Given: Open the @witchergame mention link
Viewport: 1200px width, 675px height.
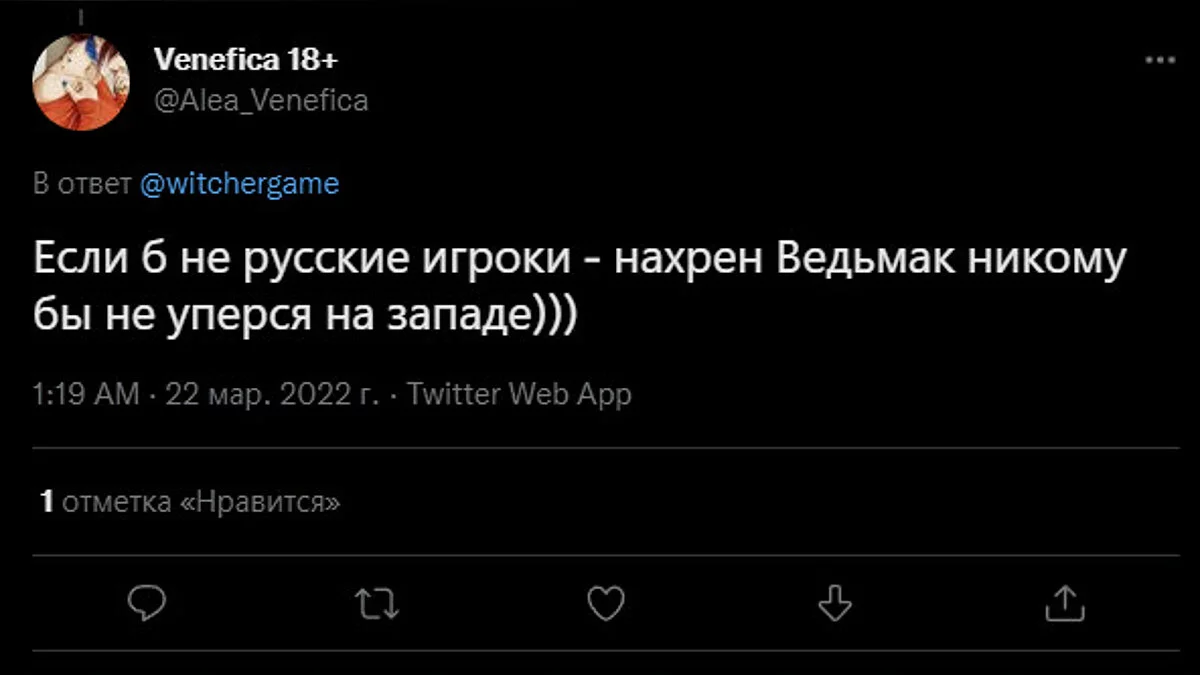Looking at the screenshot, I should 238,184.
